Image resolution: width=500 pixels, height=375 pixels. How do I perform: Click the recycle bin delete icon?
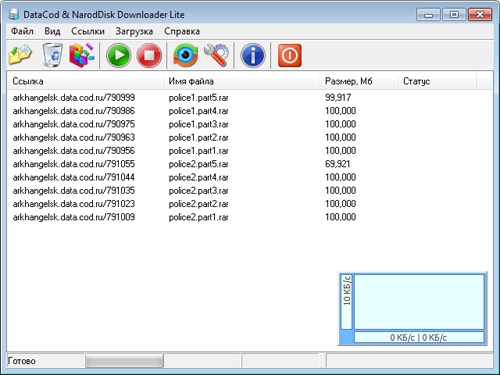pos(52,55)
